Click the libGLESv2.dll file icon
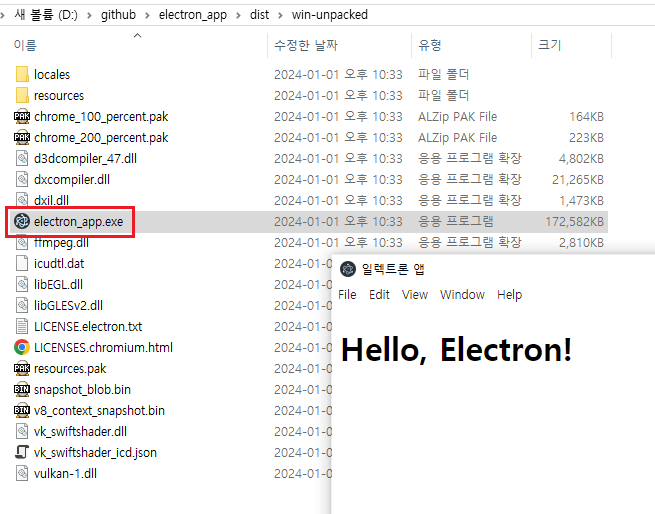 pos(22,305)
